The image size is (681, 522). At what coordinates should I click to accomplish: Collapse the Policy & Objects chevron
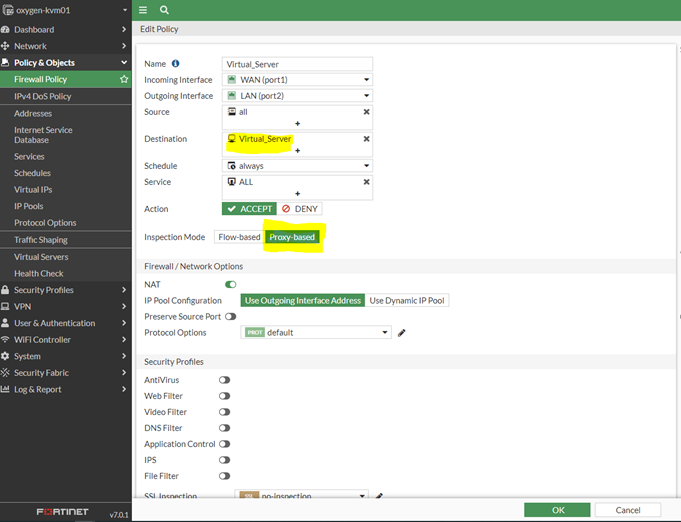click(x=124, y=63)
